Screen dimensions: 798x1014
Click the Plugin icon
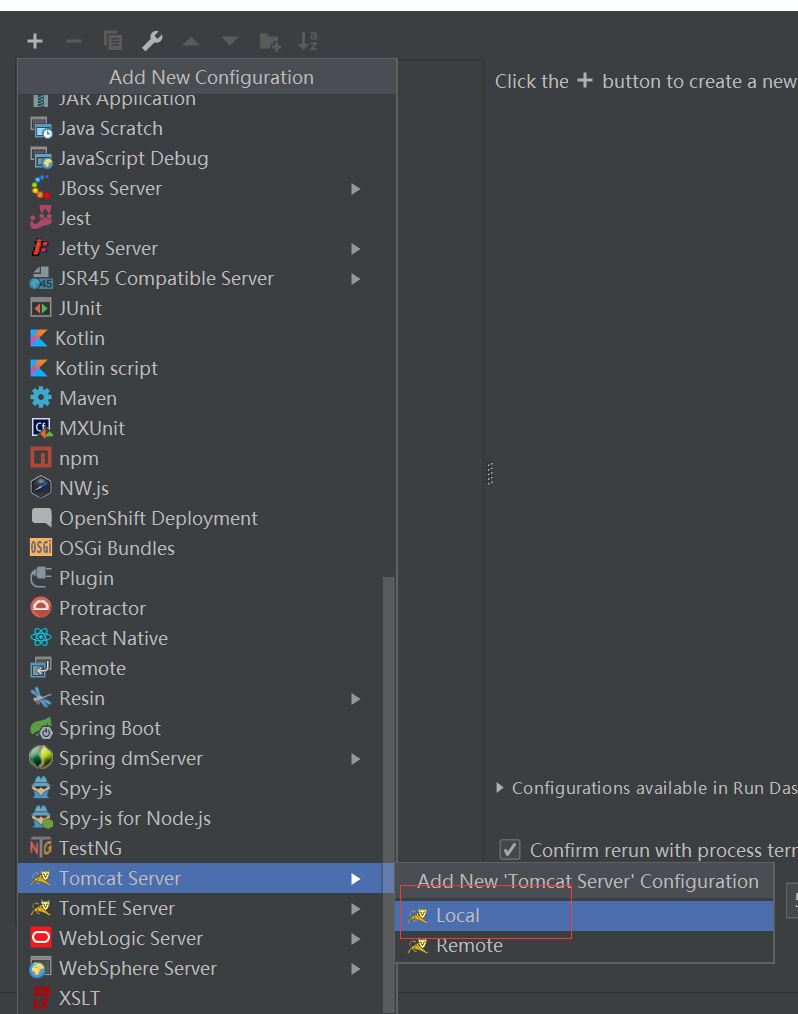[x=41, y=577]
